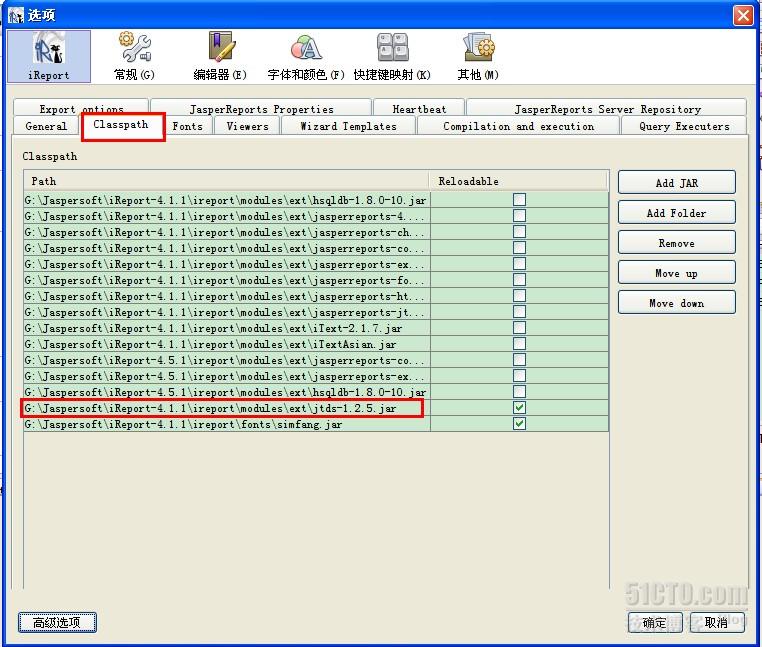Click the Add JAR button
The height and width of the screenshot is (647, 762).
tap(676, 182)
